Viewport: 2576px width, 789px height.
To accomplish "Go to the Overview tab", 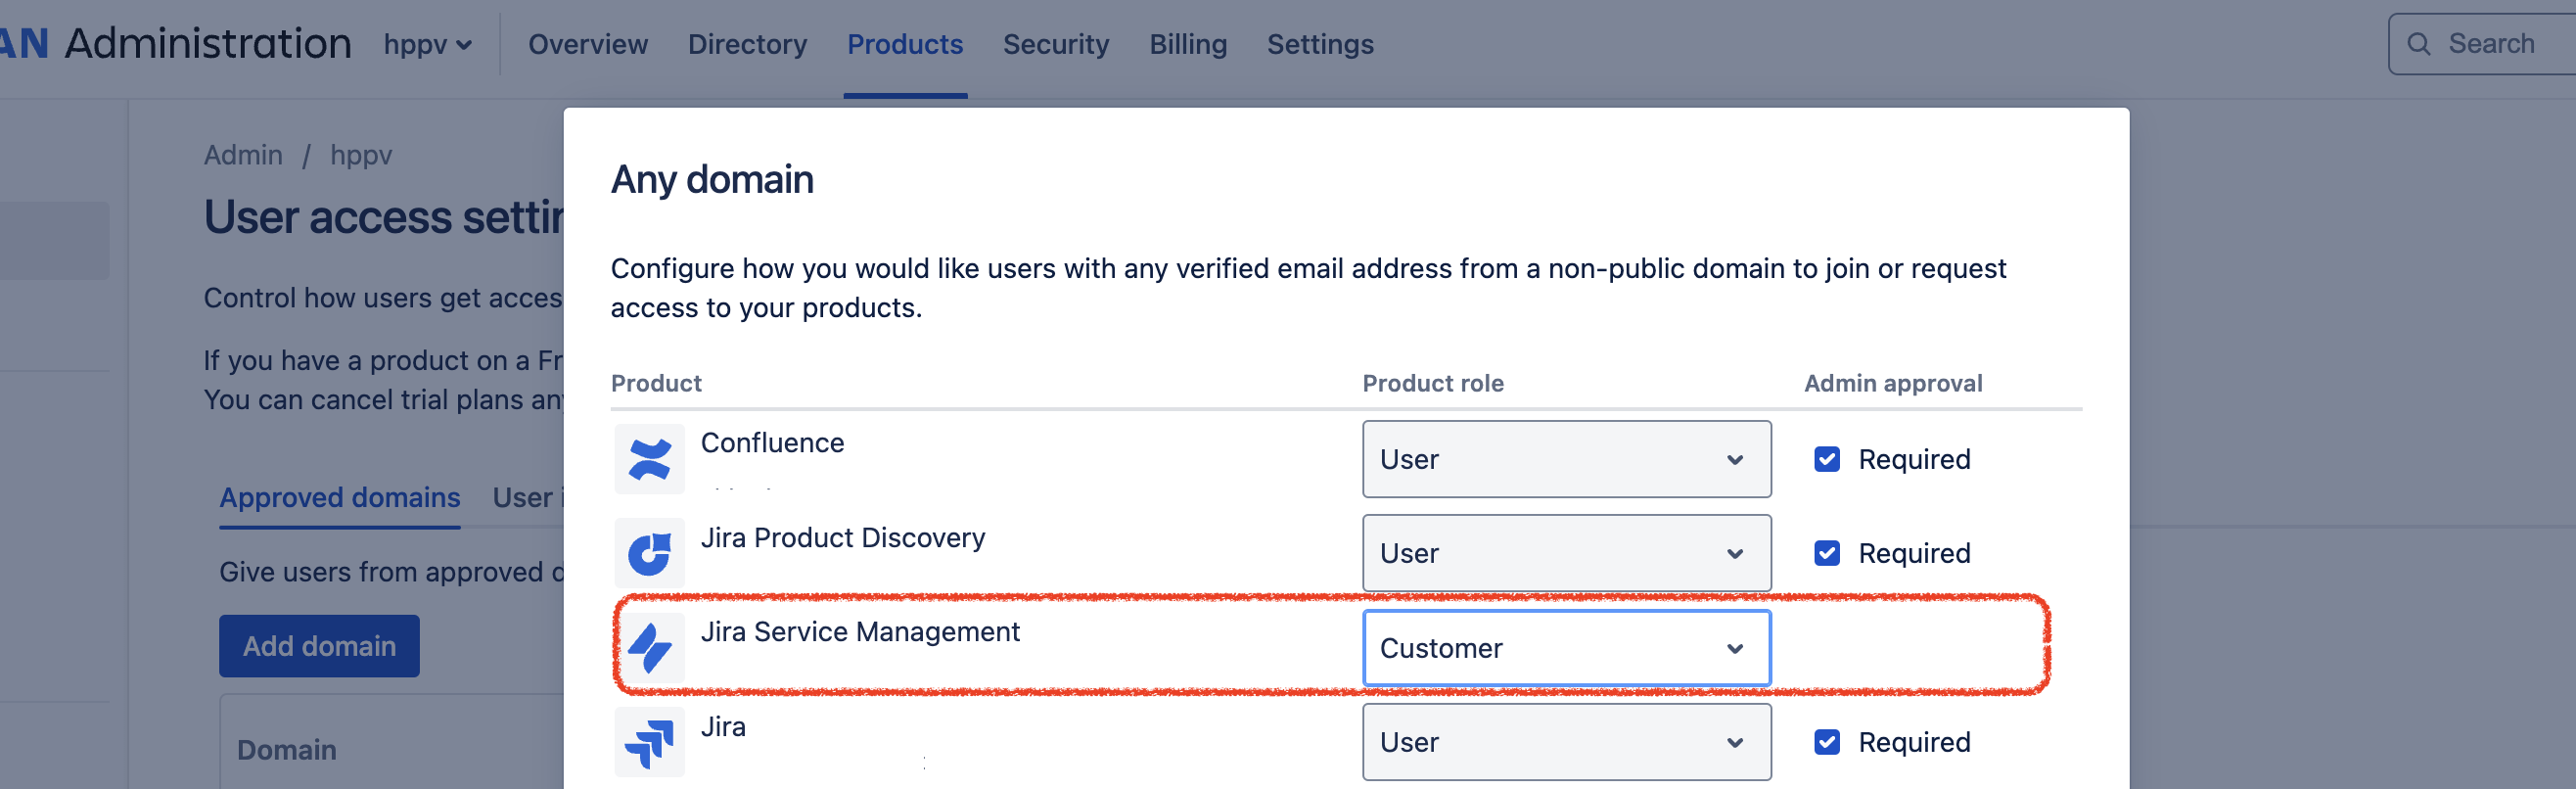I will coord(588,44).
